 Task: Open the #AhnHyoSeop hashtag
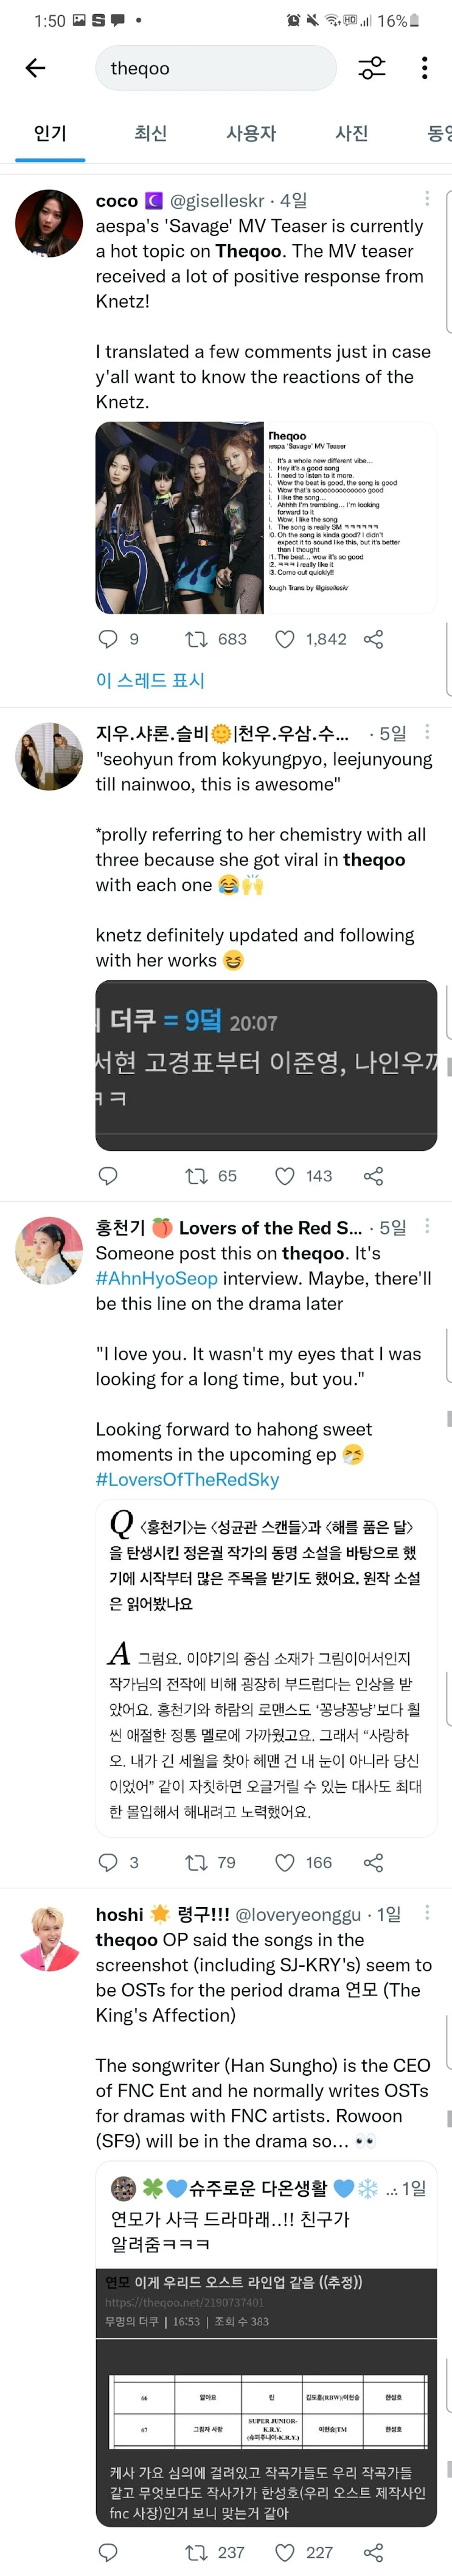(156, 1278)
